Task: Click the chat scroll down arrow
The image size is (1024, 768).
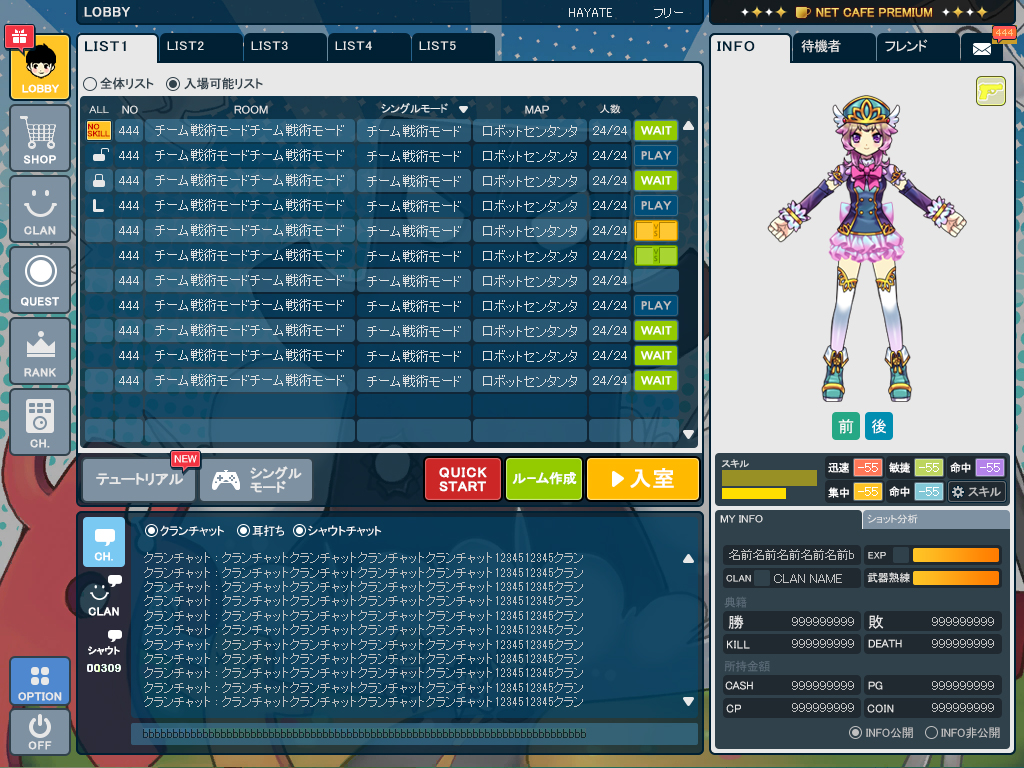Action: click(688, 701)
